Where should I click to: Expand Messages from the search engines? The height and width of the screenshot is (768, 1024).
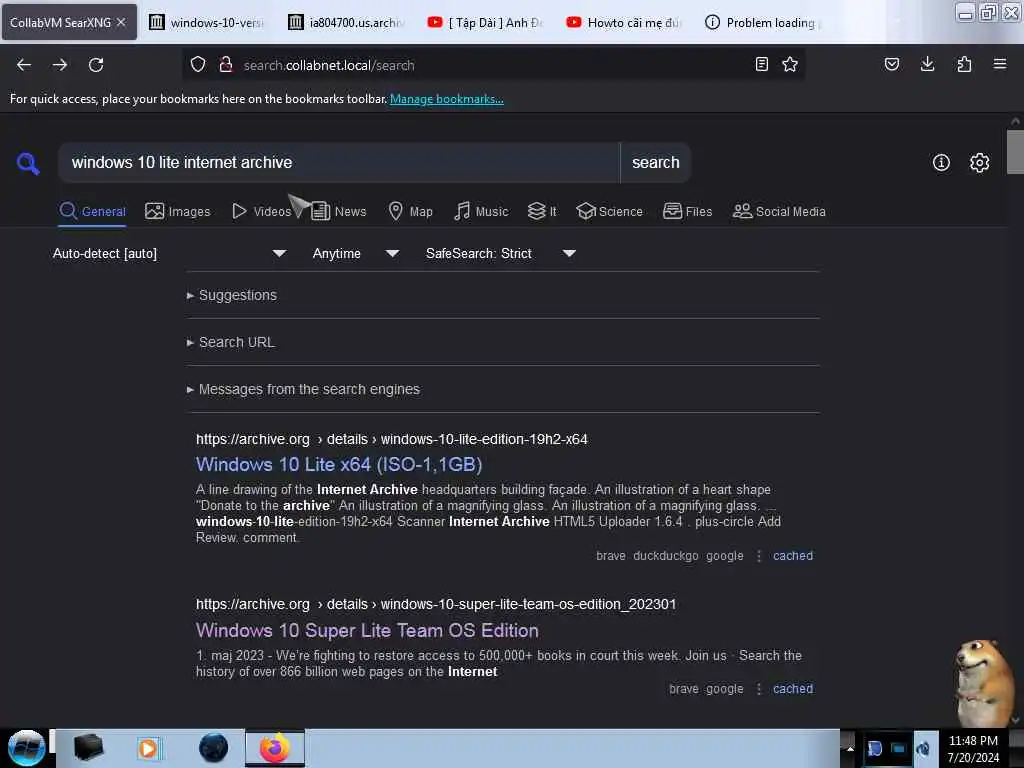[x=303, y=389]
